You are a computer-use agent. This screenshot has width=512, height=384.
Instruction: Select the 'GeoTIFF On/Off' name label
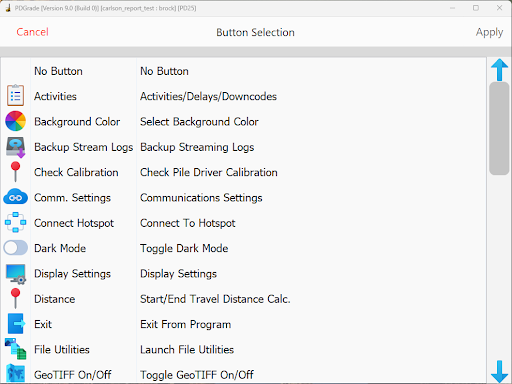pyautogui.click(x=73, y=375)
